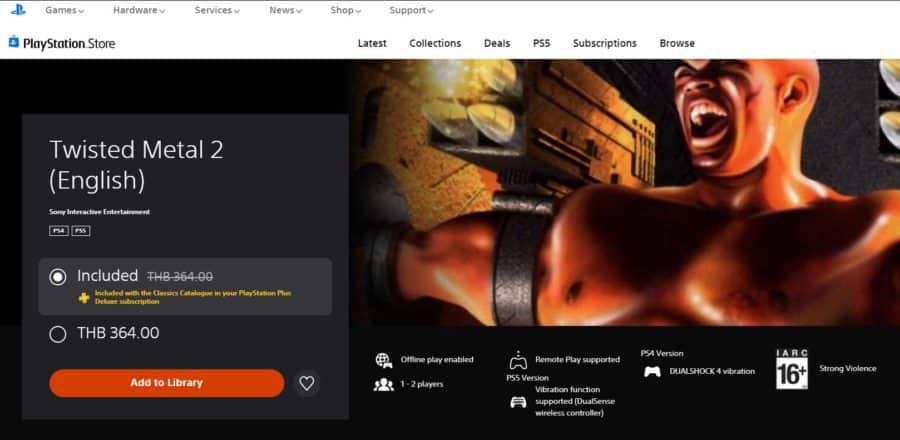The height and width of the screenshot is (440, 900).
Task: Expand the Support dropdown menu
Action: [x=411, y=10]
